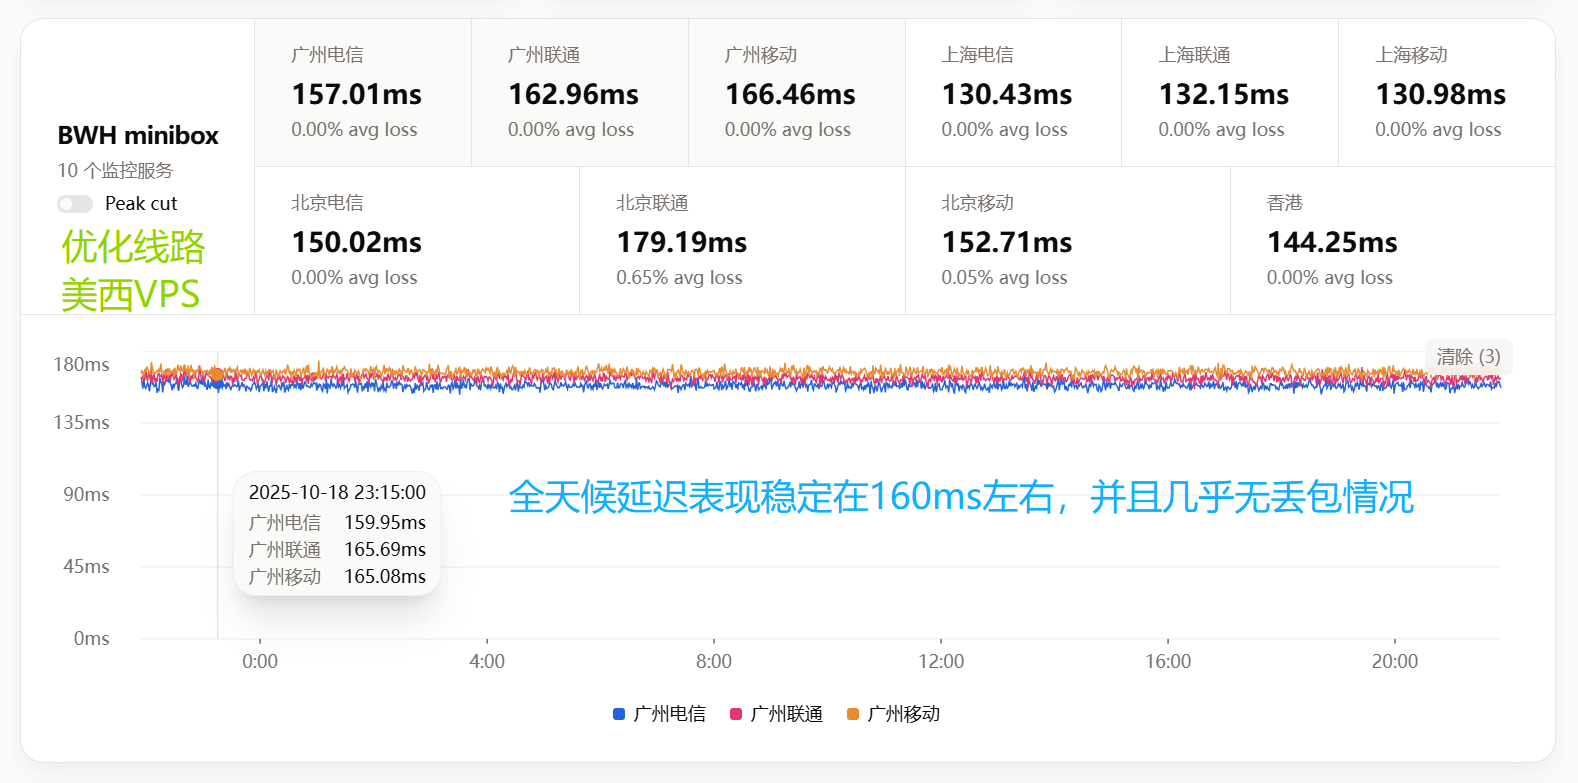Add 北京移动 to the chart
Image resolution: width=1578 pixels, height=783 pixels.
(x=1067, y=241)
